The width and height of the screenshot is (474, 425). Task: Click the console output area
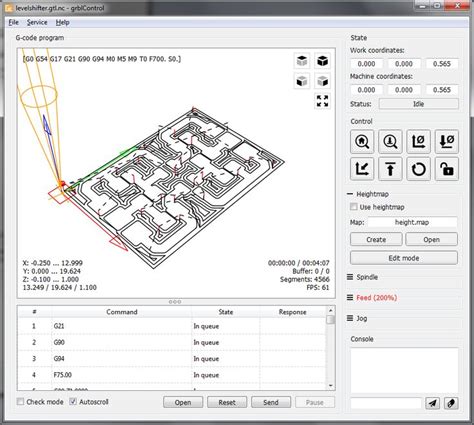click(404, 370)
